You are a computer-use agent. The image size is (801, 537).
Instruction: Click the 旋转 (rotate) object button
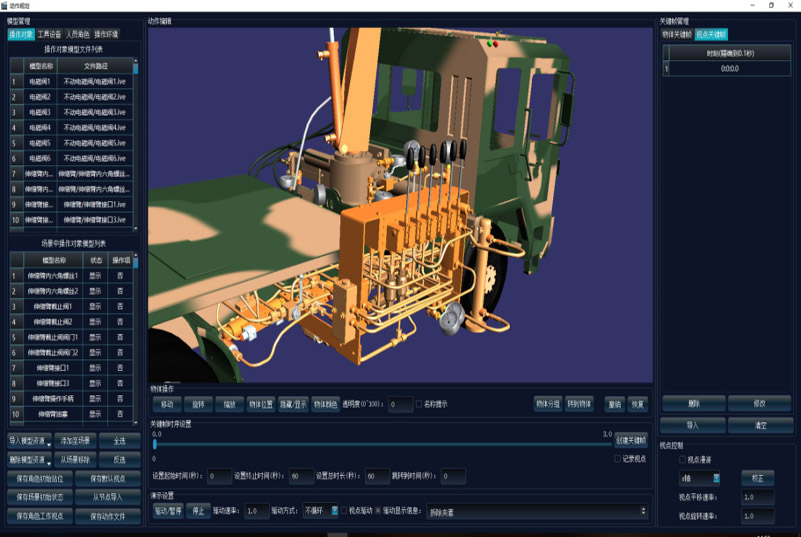(x=198, y=405)
